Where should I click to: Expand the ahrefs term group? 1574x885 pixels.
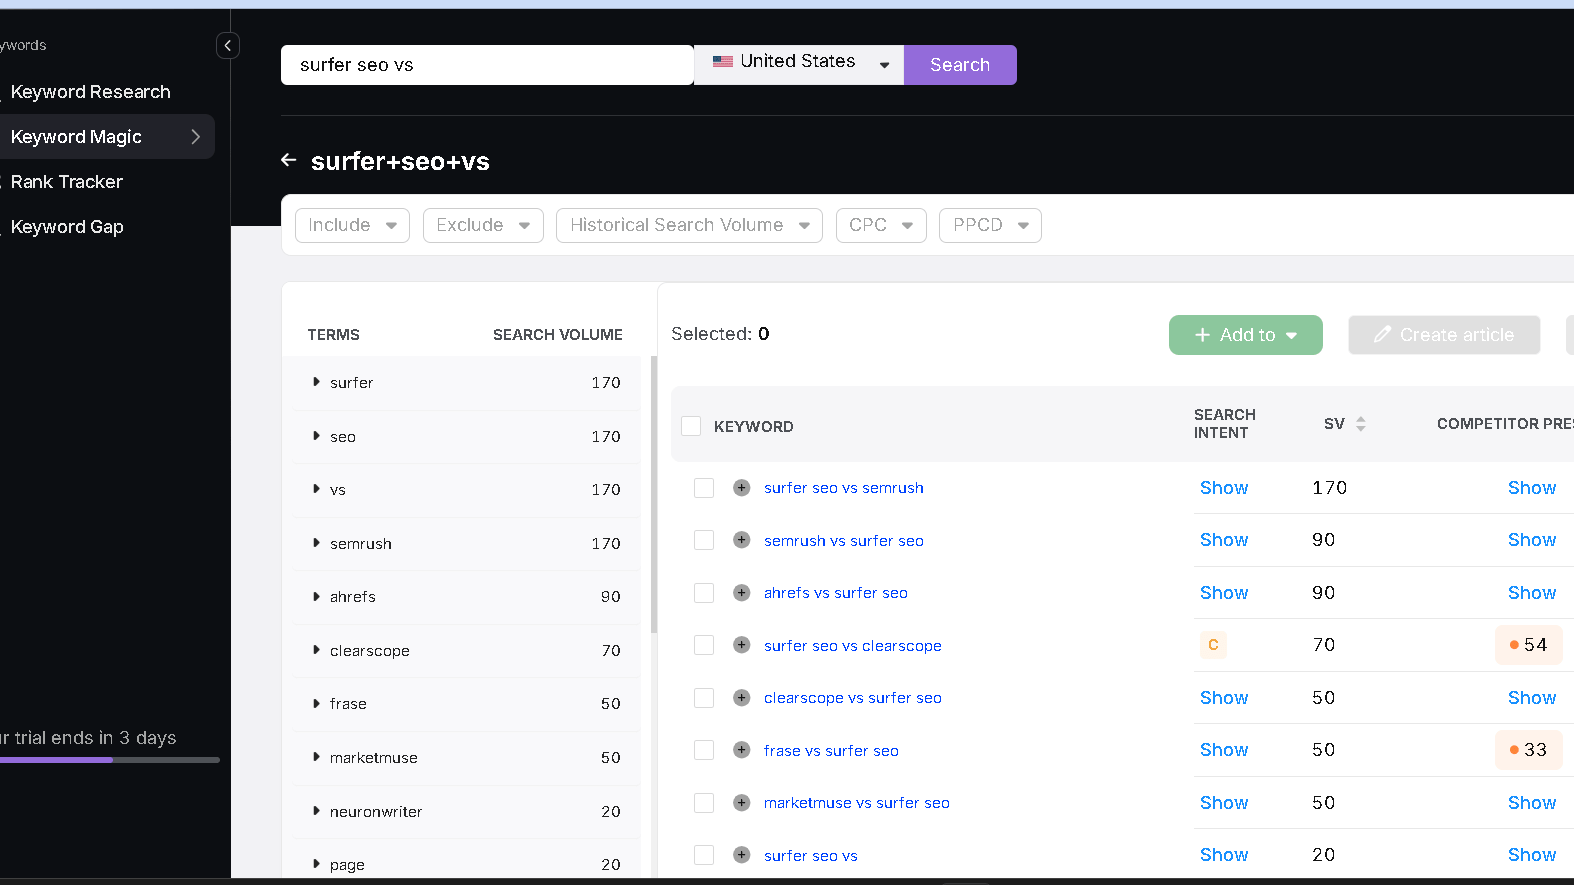click(316, 596)
